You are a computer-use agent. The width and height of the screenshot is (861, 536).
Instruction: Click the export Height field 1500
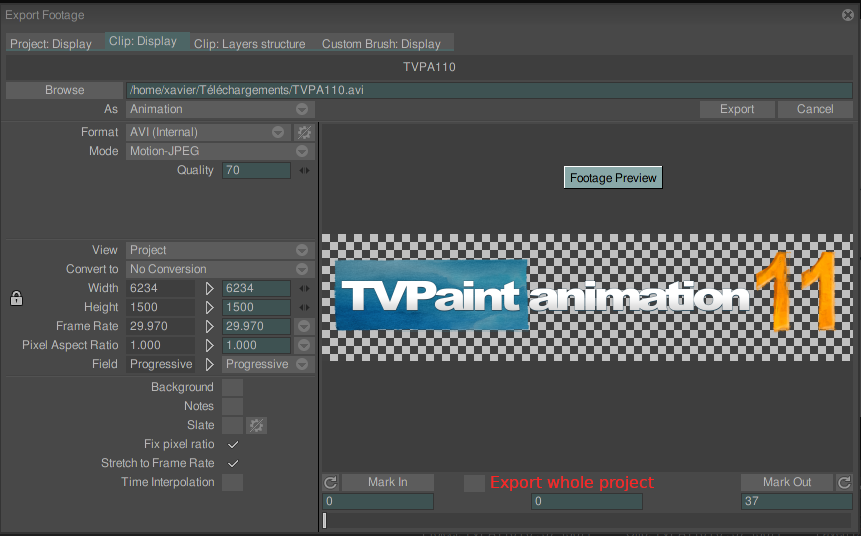click(x=256, y=308)
